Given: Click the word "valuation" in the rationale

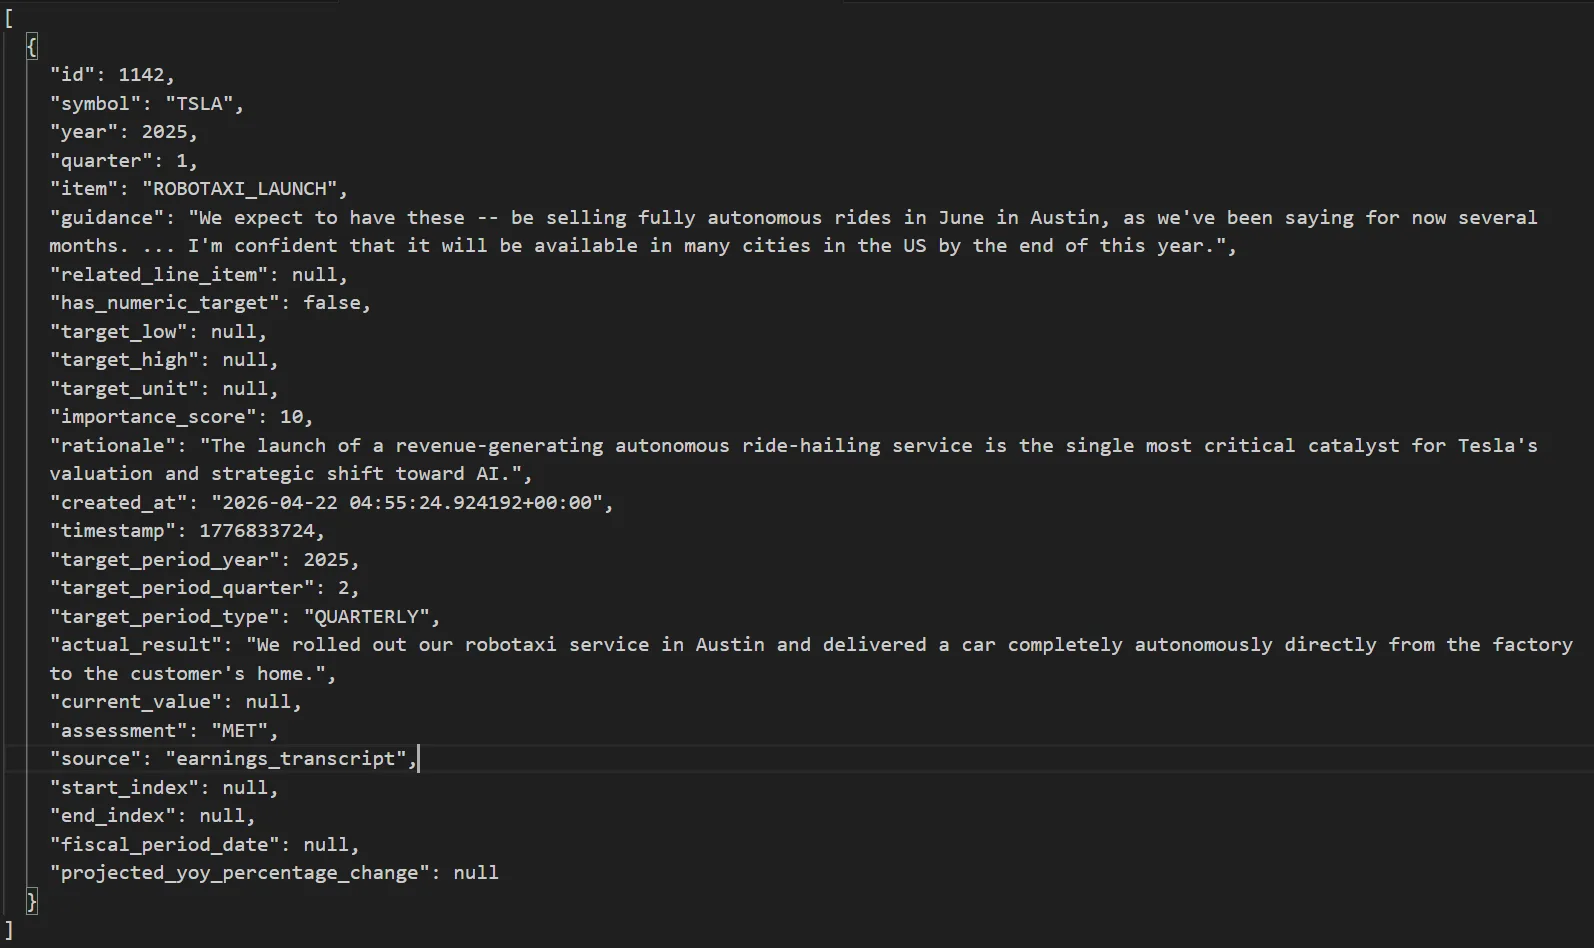Looking at the screenshot, I should [101, 474].
